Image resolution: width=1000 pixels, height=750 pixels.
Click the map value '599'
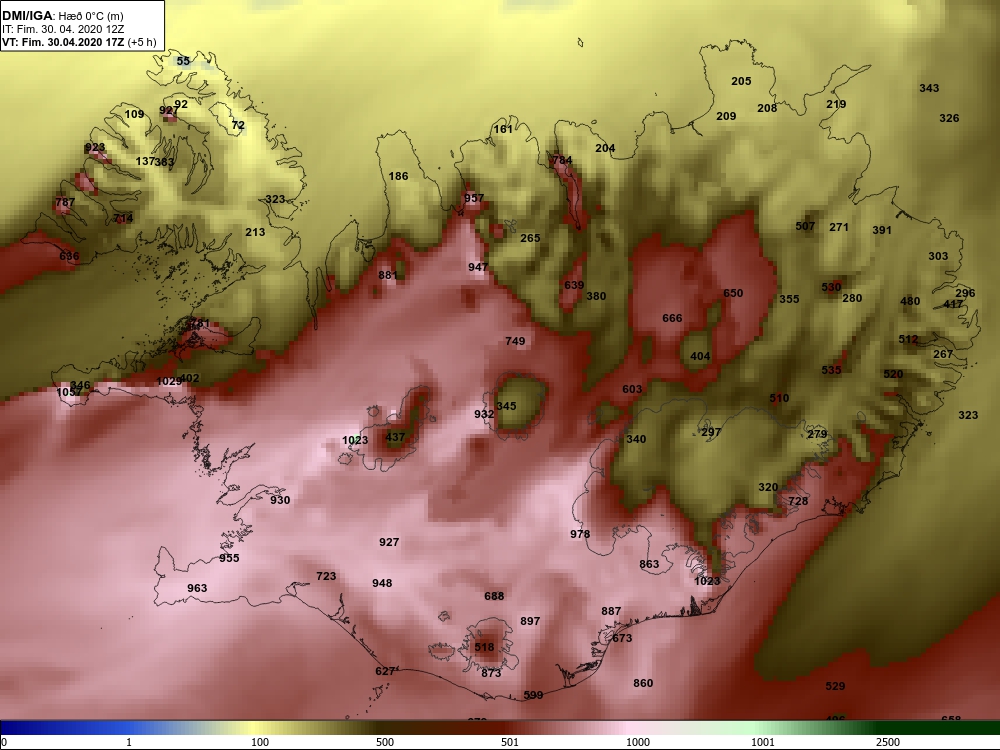(533, 695)
